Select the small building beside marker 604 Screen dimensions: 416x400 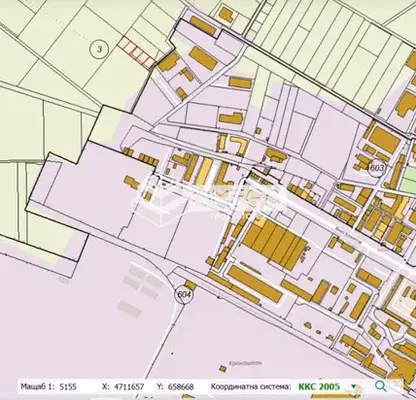click(x=190, y=285)
